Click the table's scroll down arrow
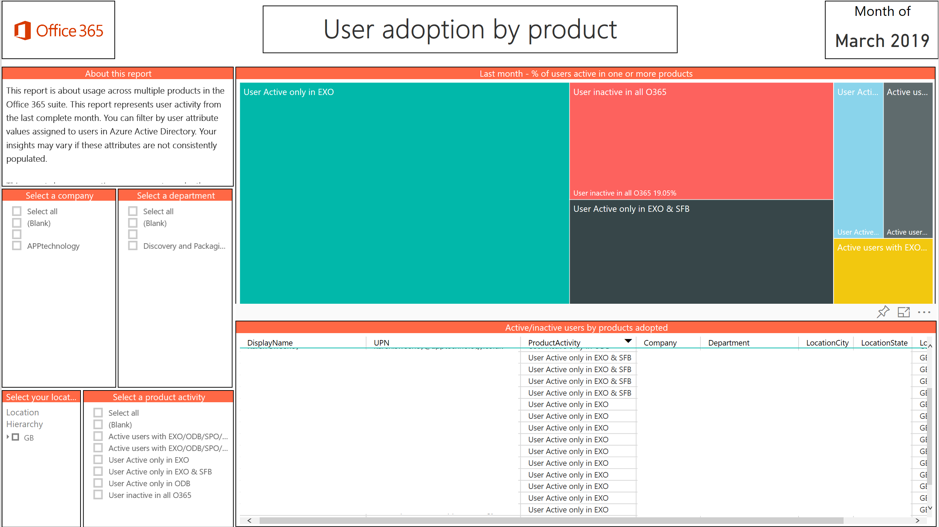The width and height of the screenshot is (939, 527). click(x=930, y=509)
